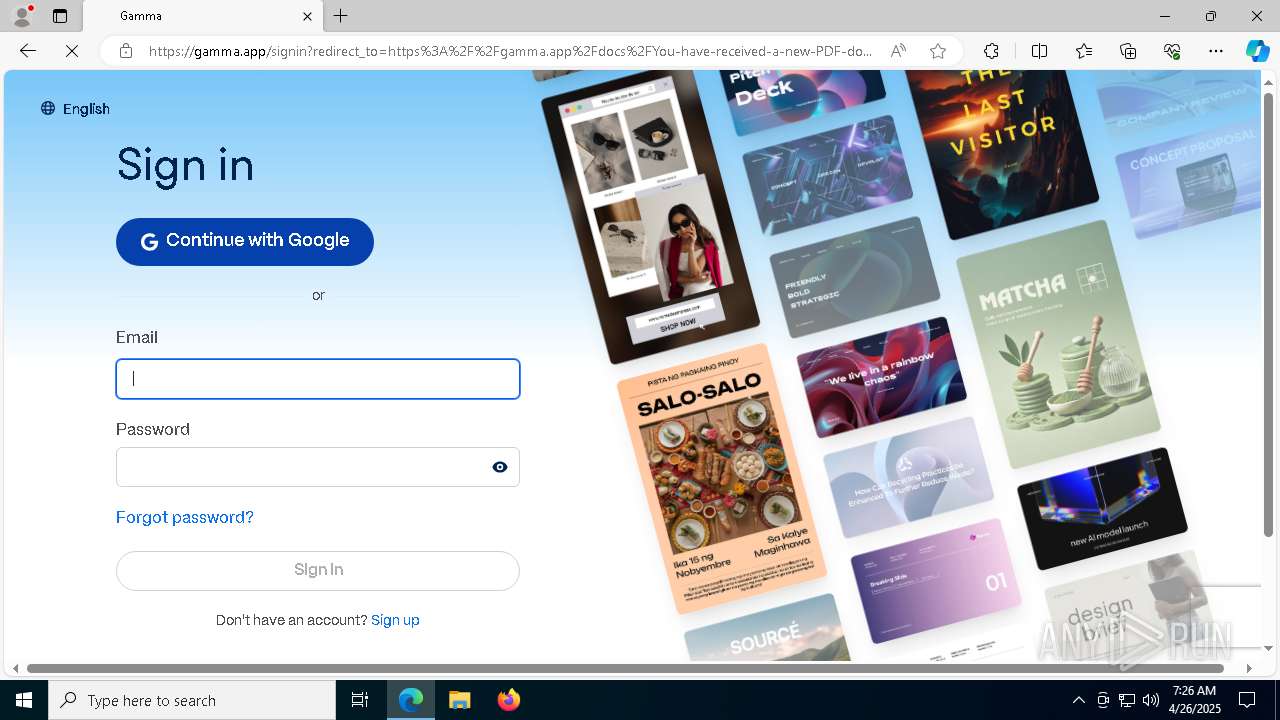
Task: Click the browser back arrow
Action: pos(28,51)
